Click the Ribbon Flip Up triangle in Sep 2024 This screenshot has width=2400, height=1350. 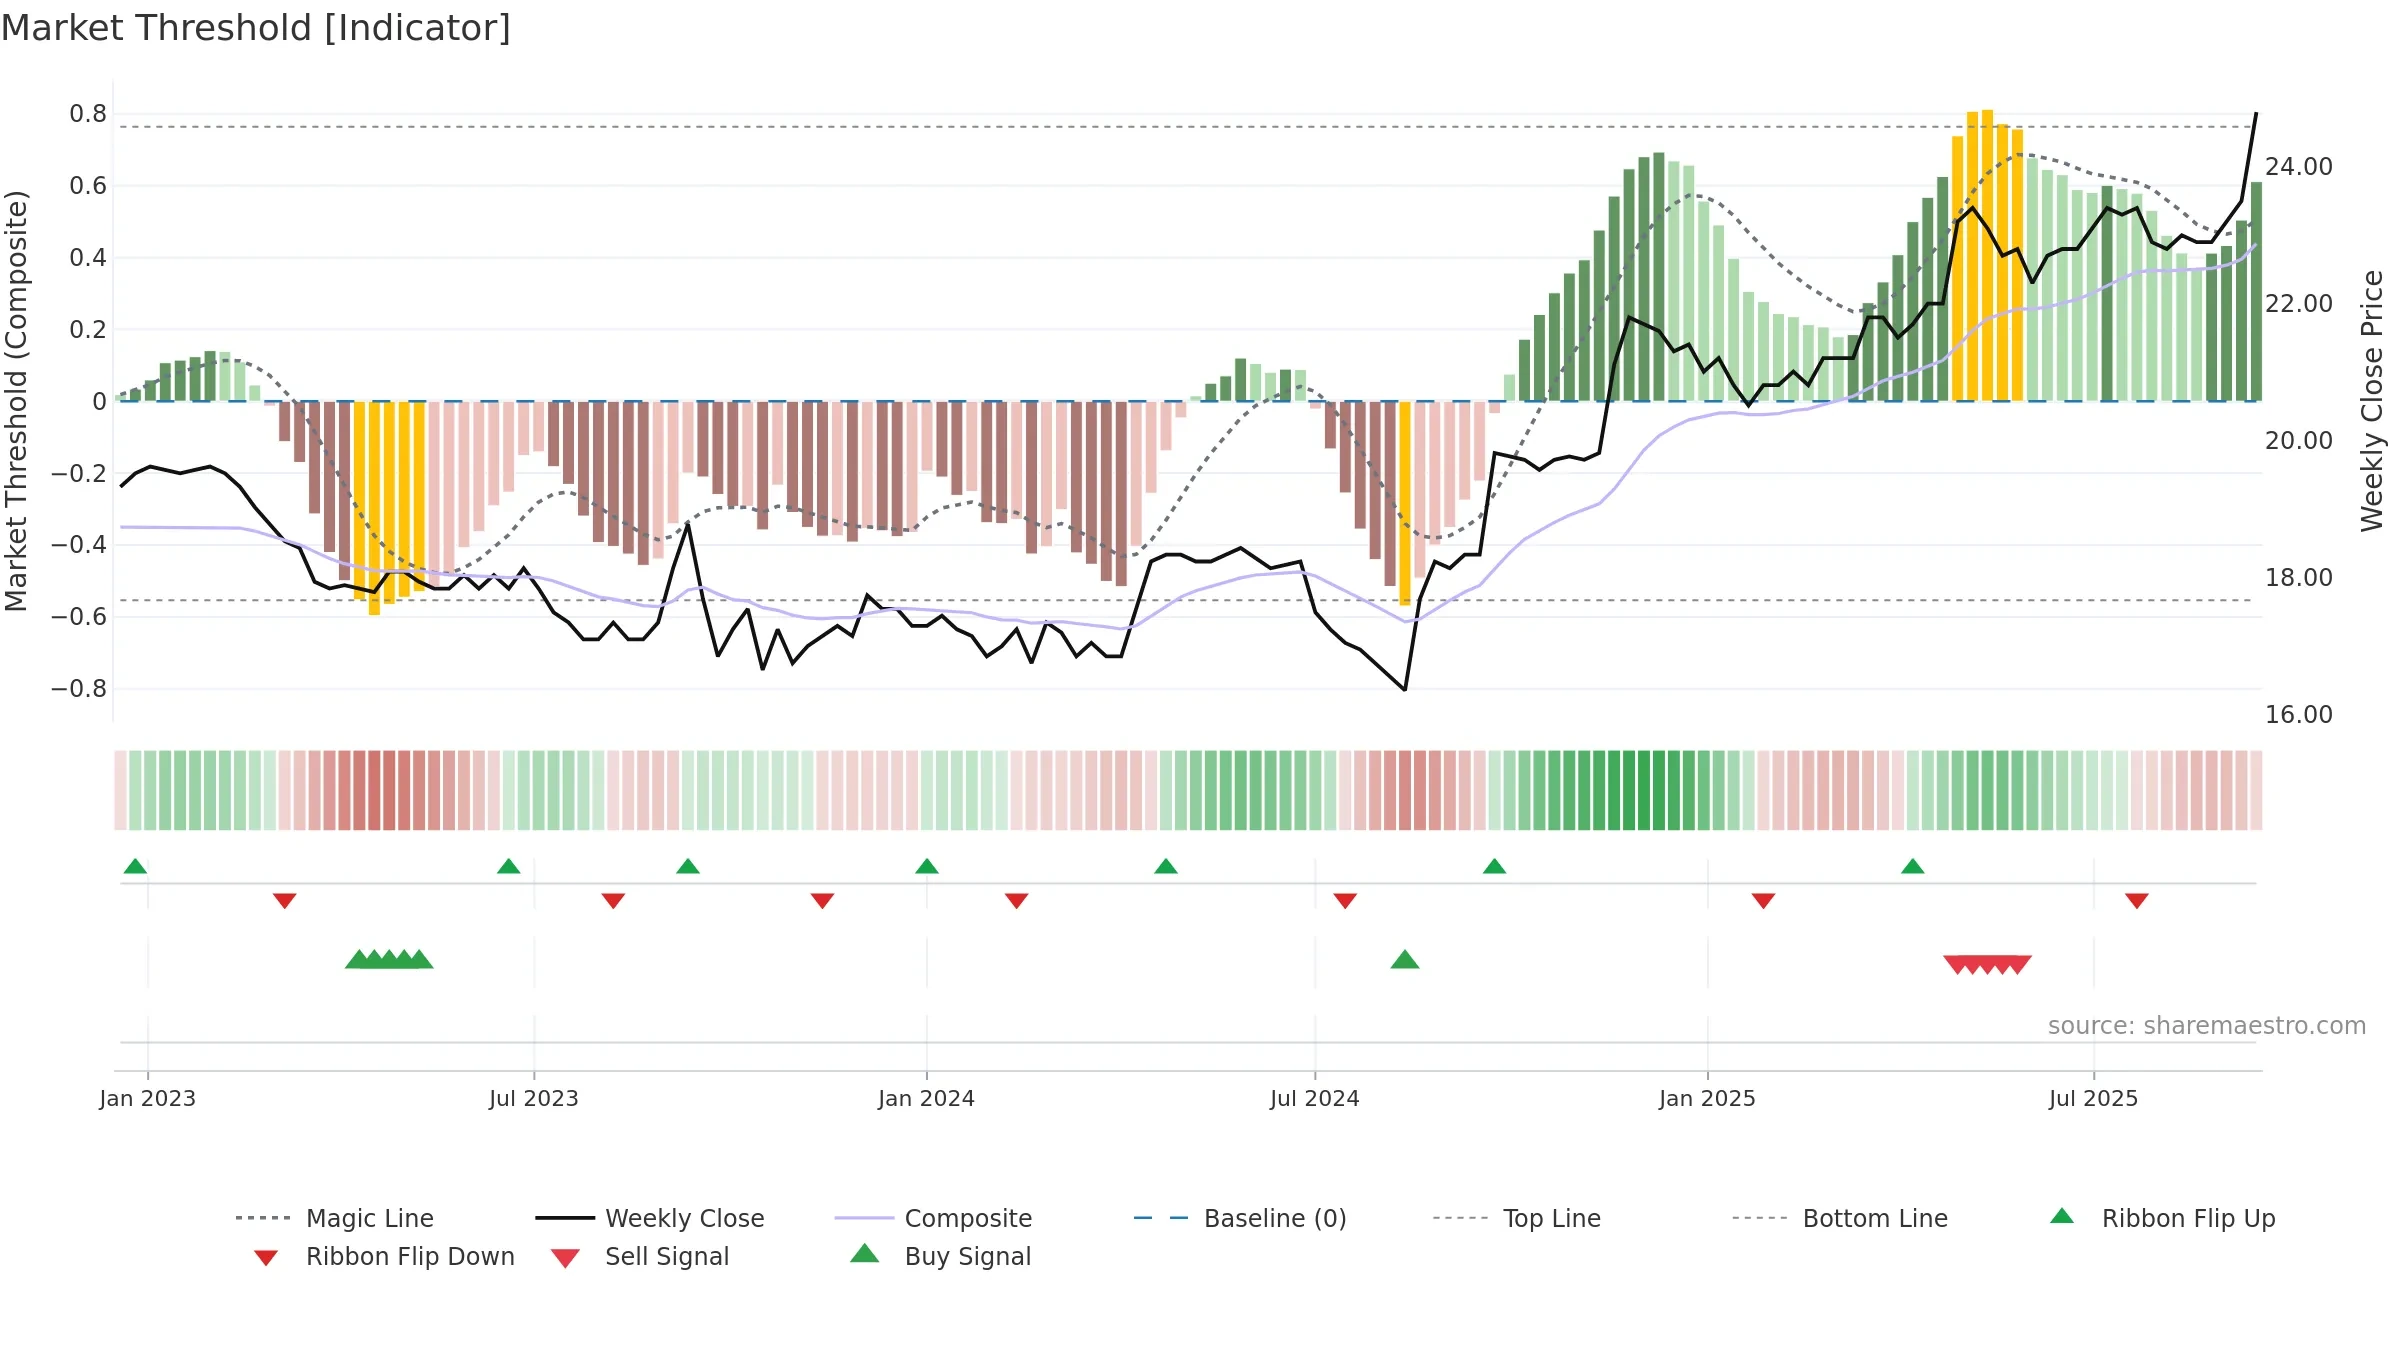1494,866
